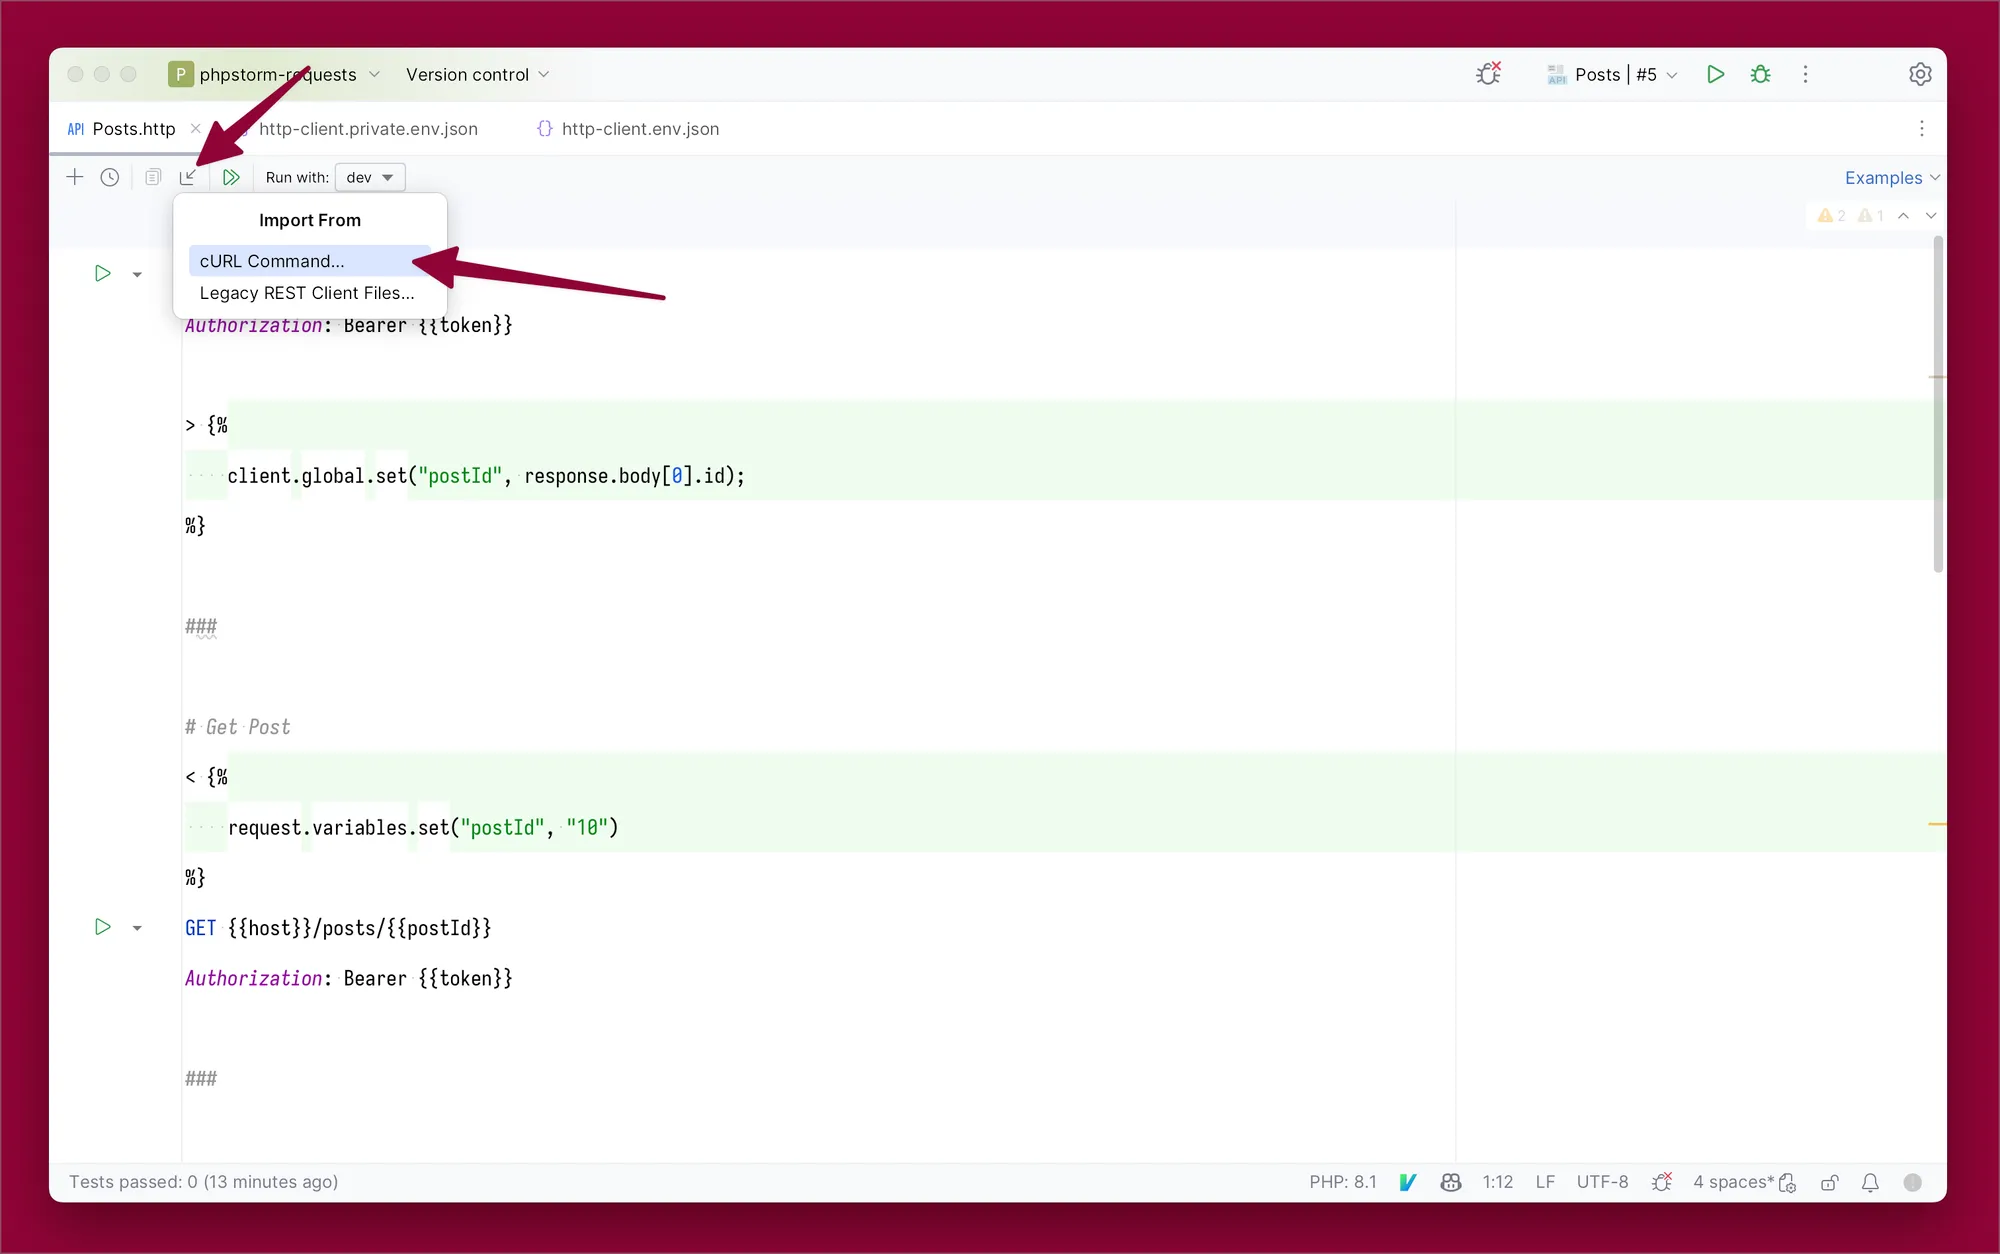Open the 'Run with' dev environment dropdown
The width and height of the screenshot is (2000, 1254).
pyautogui.click(x=370, y=177)
